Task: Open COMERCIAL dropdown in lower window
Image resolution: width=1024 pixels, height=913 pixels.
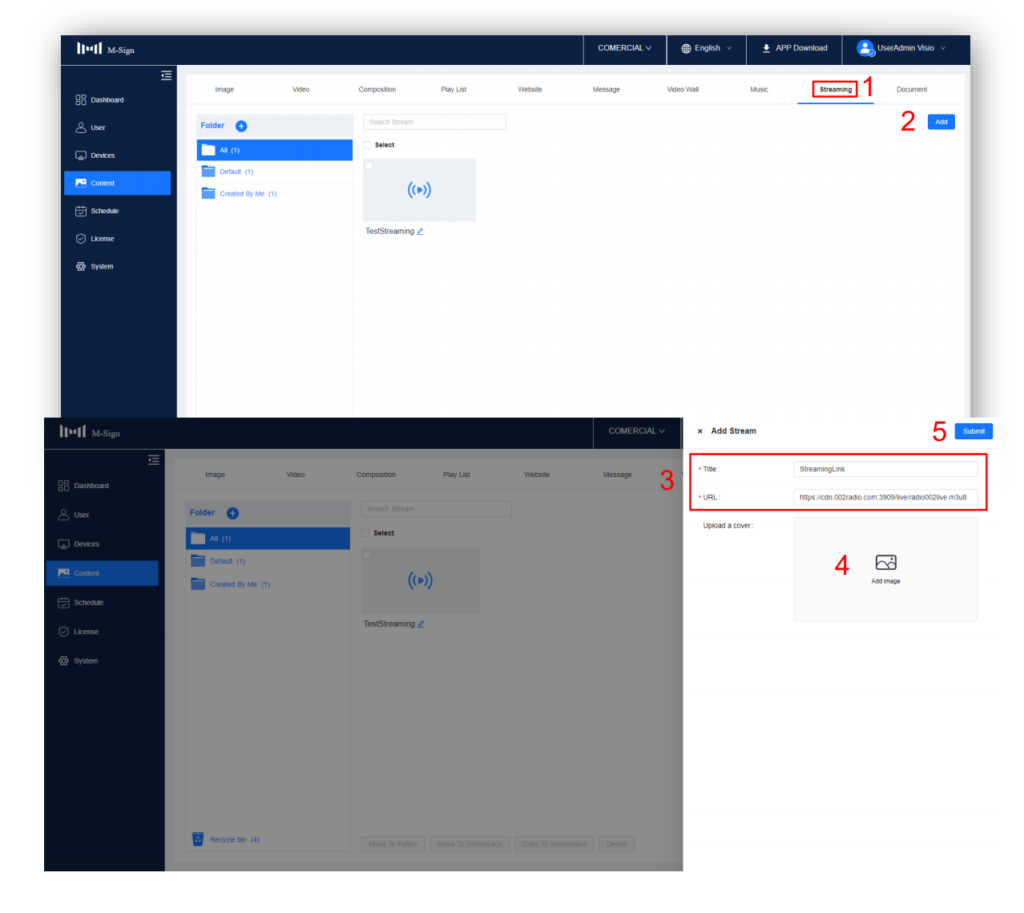Action: point(637,431)
